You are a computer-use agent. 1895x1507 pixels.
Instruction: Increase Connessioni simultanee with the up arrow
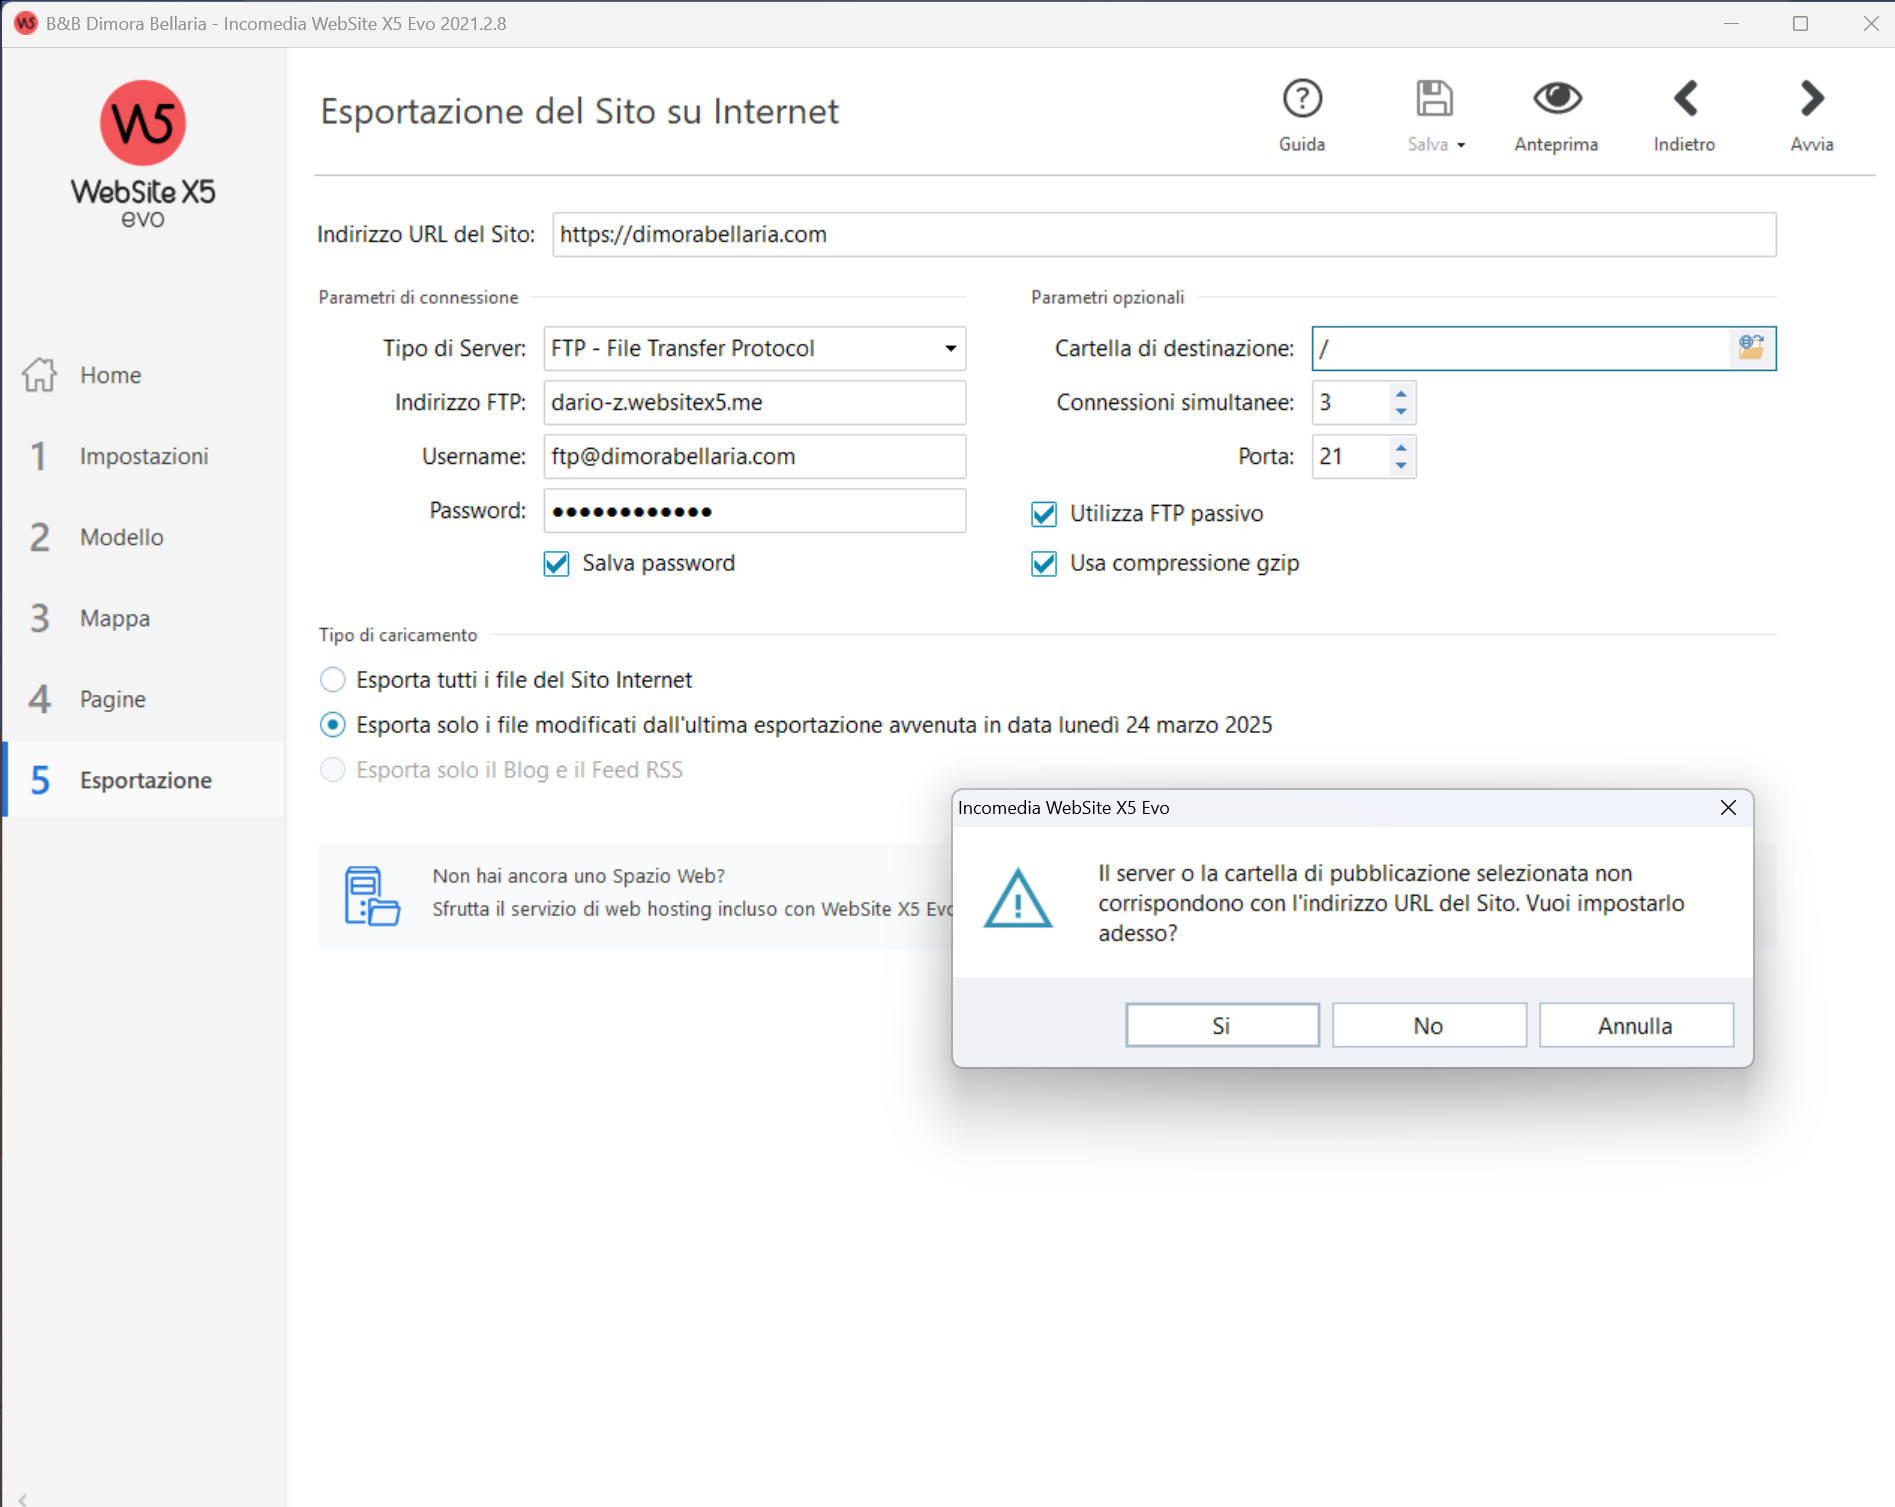pyautogui.click(x=1401, y=393)
